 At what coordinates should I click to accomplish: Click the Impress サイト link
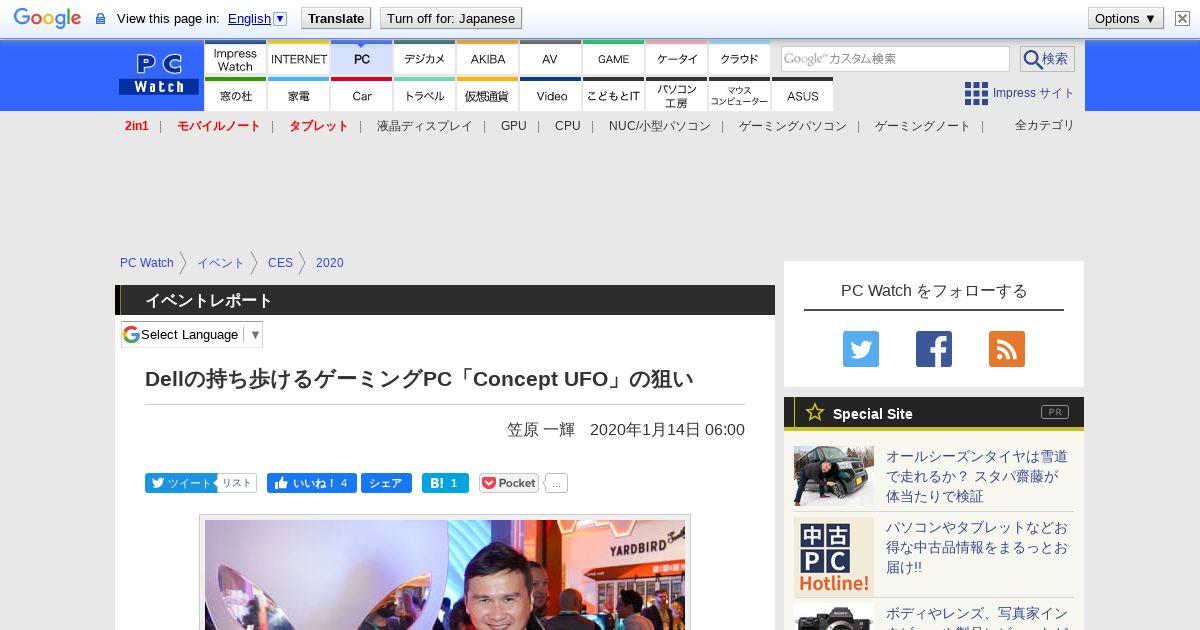point(1034,93)
